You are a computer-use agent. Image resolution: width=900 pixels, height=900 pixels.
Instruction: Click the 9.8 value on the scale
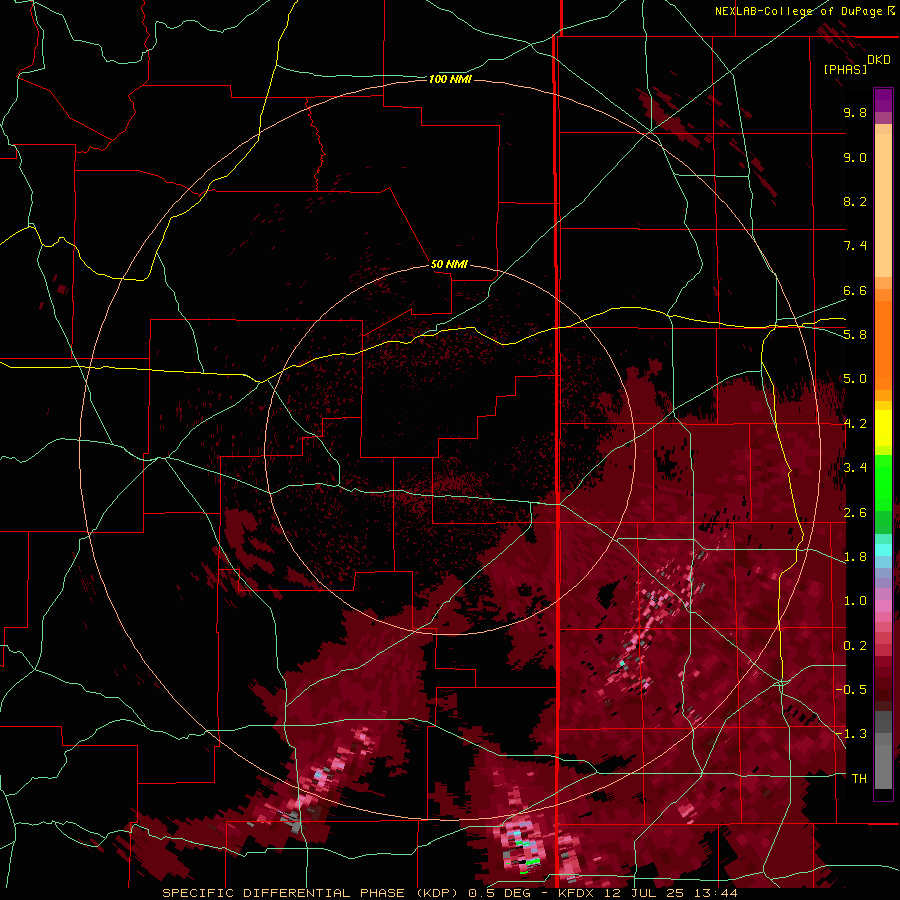point(855,113)
